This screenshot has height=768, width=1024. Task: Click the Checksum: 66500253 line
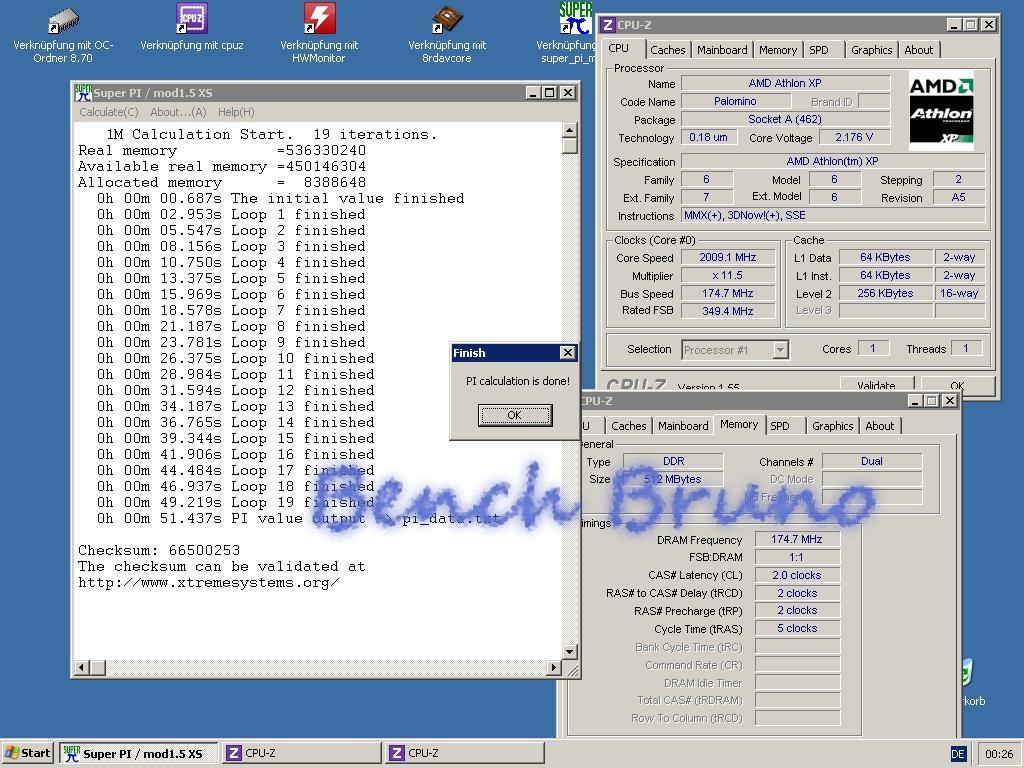[159, 550]
